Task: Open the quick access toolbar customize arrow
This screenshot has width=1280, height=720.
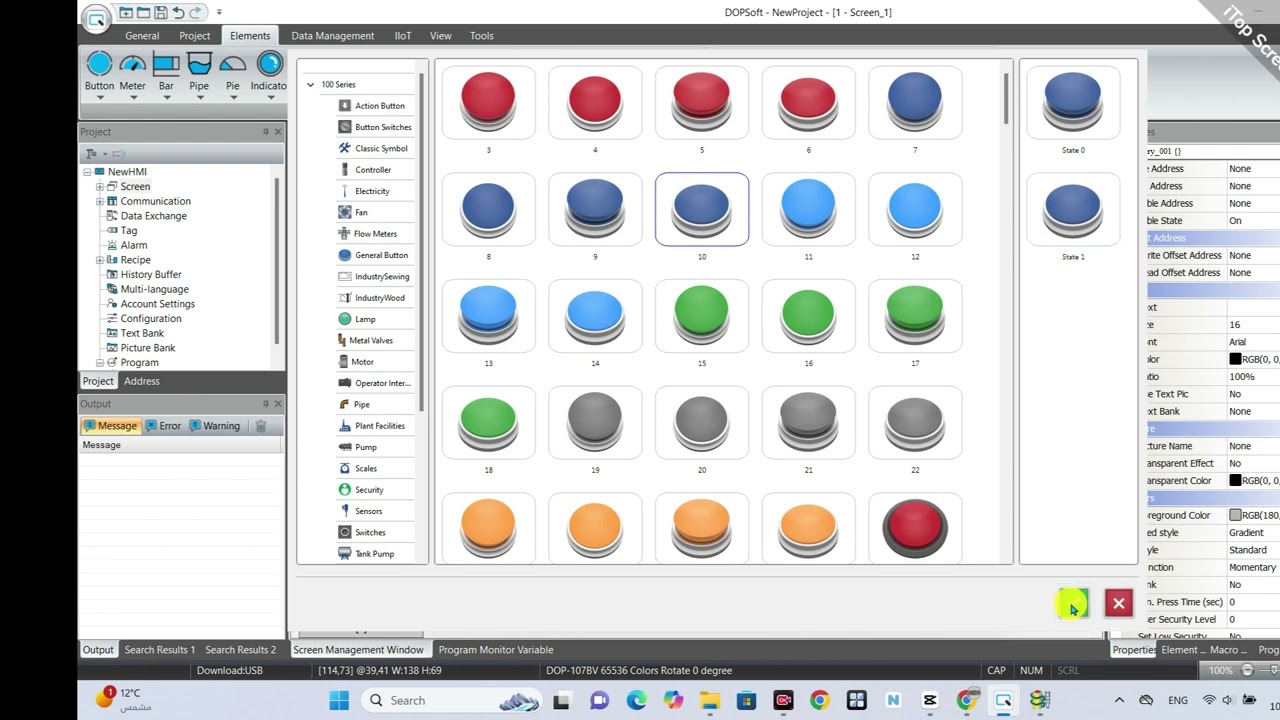Action: (x=219, y=13)
